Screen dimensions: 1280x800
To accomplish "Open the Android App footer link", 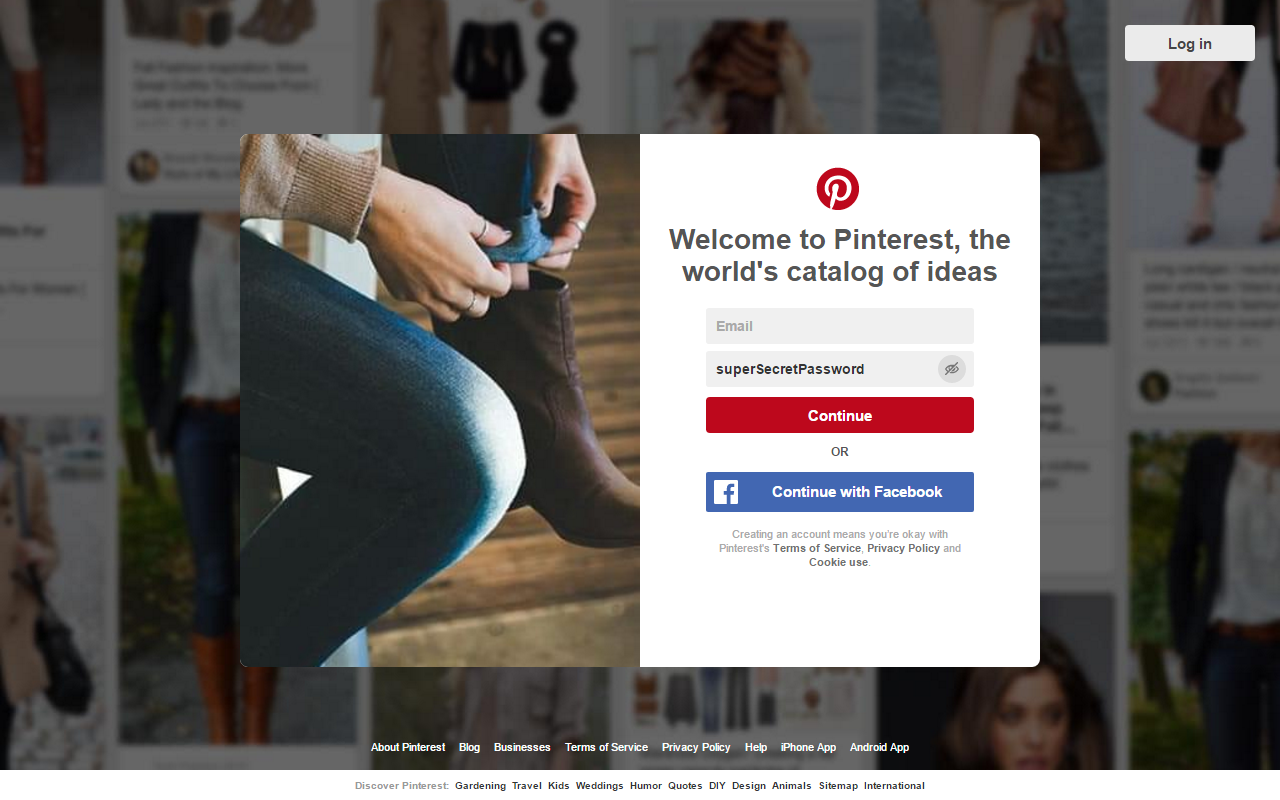I will pyautogui.click(x=879, y=747).
